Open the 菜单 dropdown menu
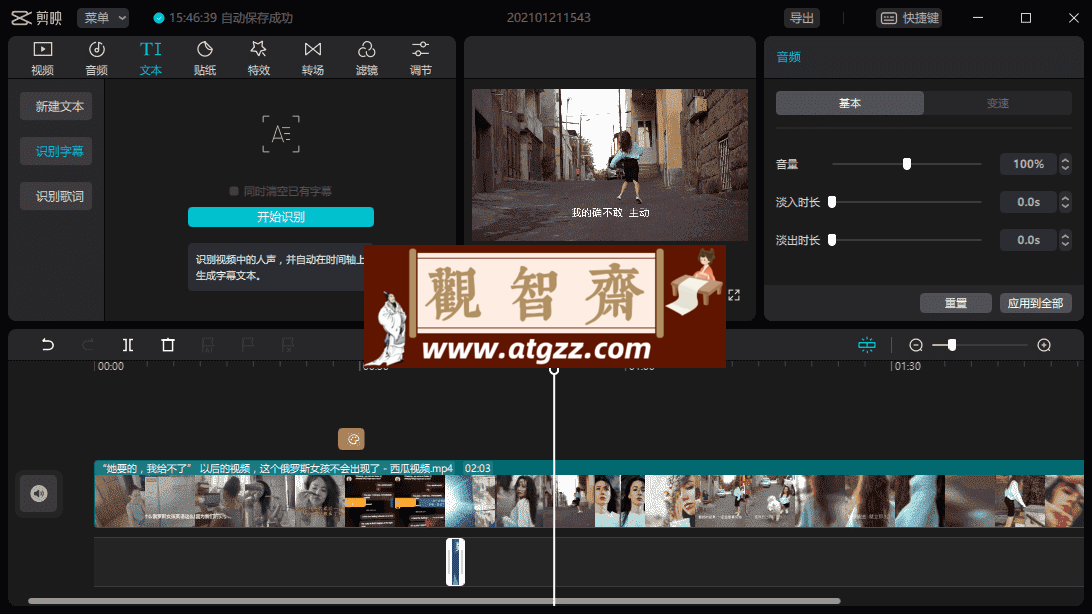Screen dimensions: 1092x614 pyautogui.click(x=103, y=17)
